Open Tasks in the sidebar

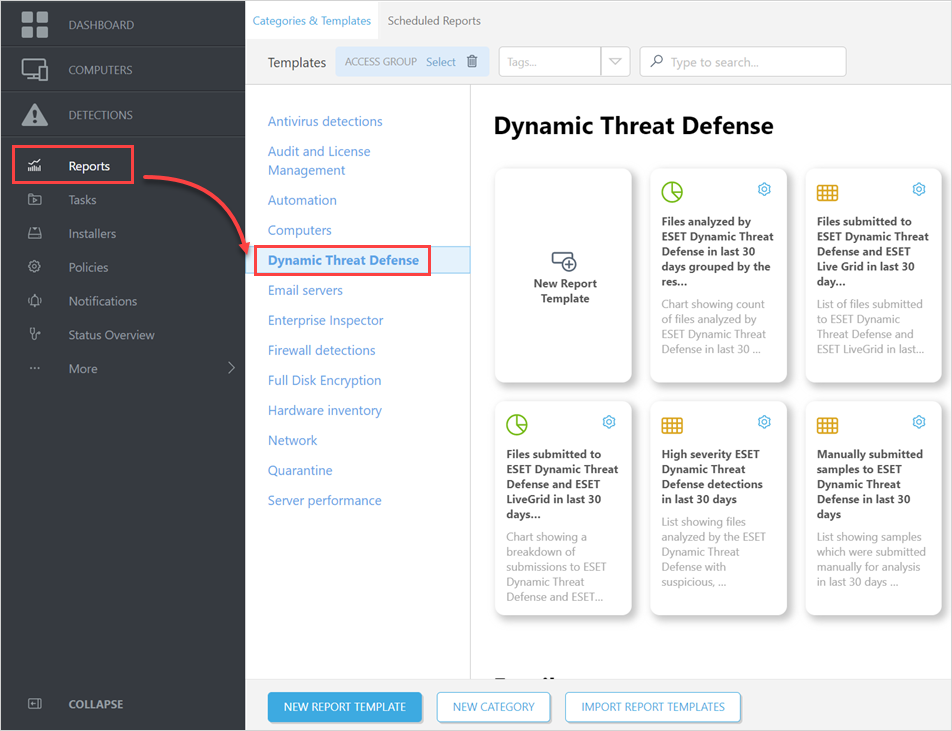tap(82, 199)
